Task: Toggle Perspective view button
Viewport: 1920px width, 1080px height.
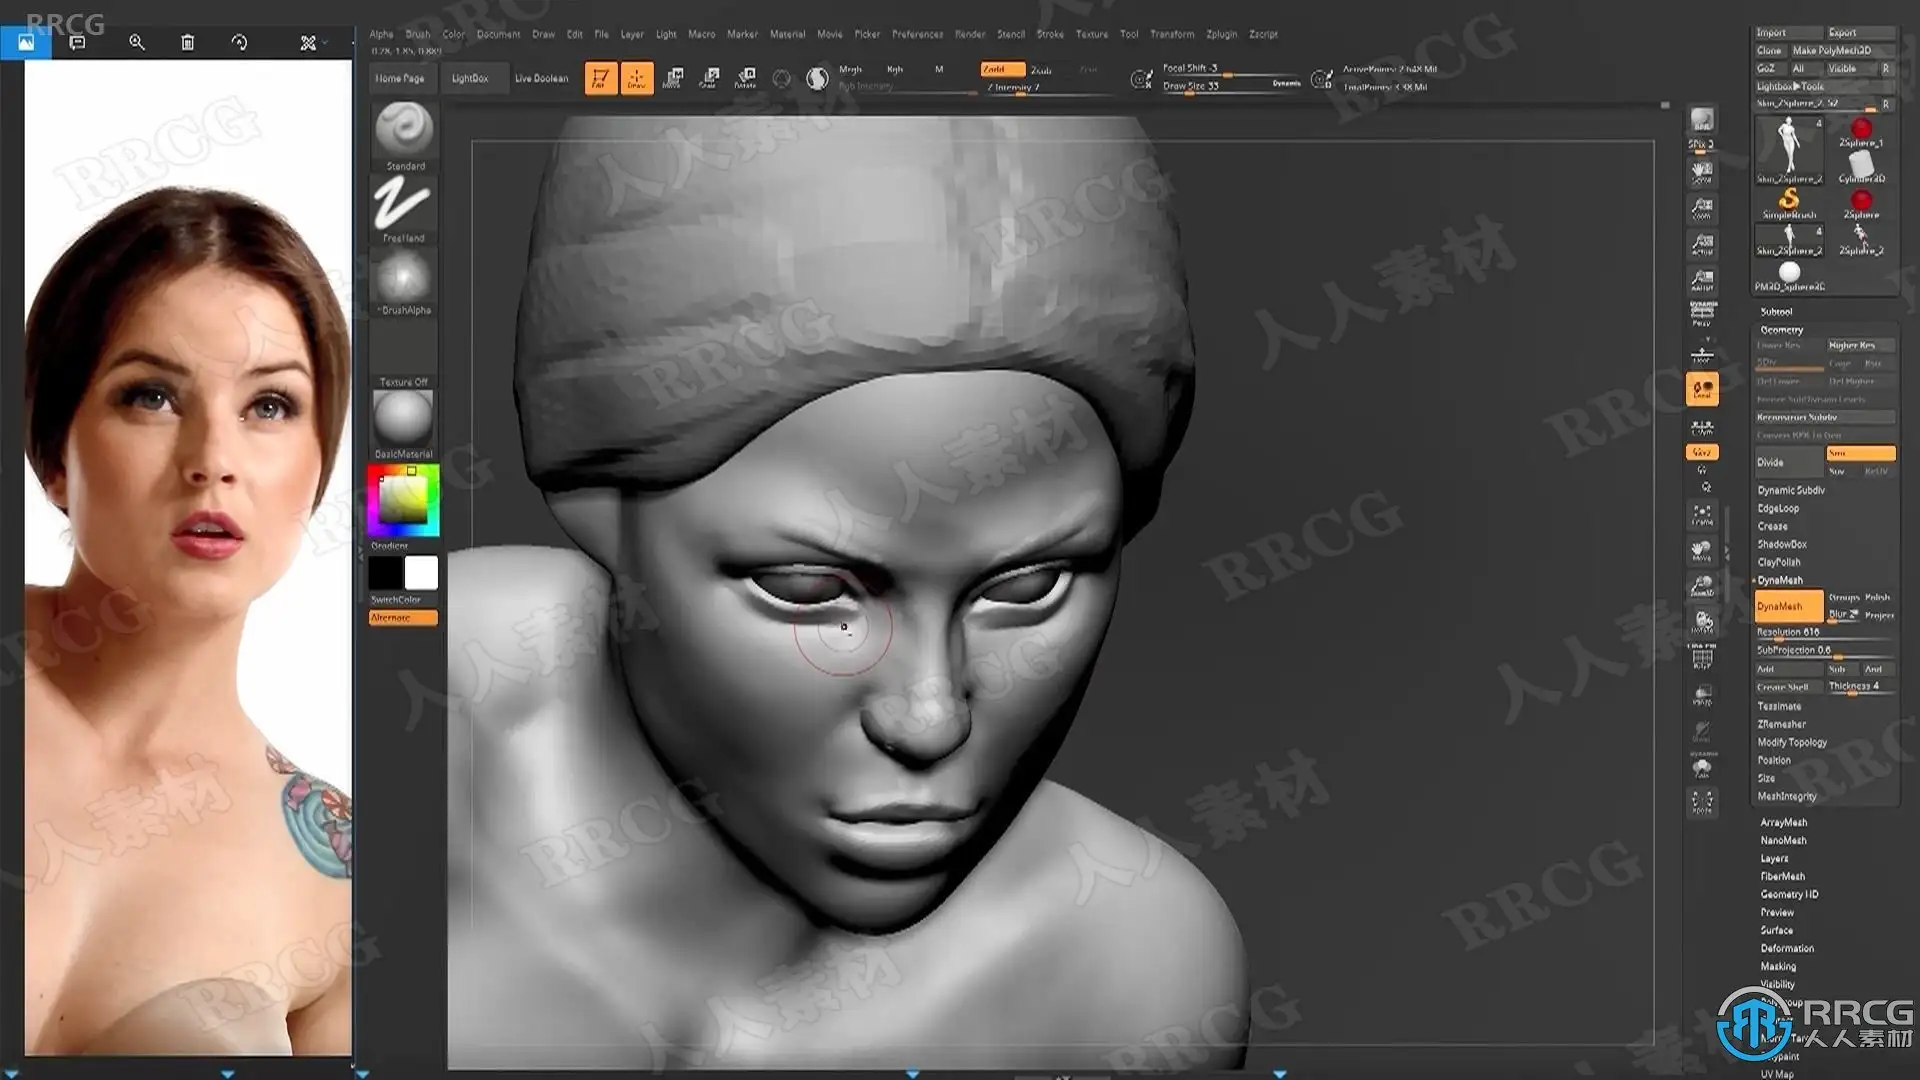Action: [x=1701, y=315]
